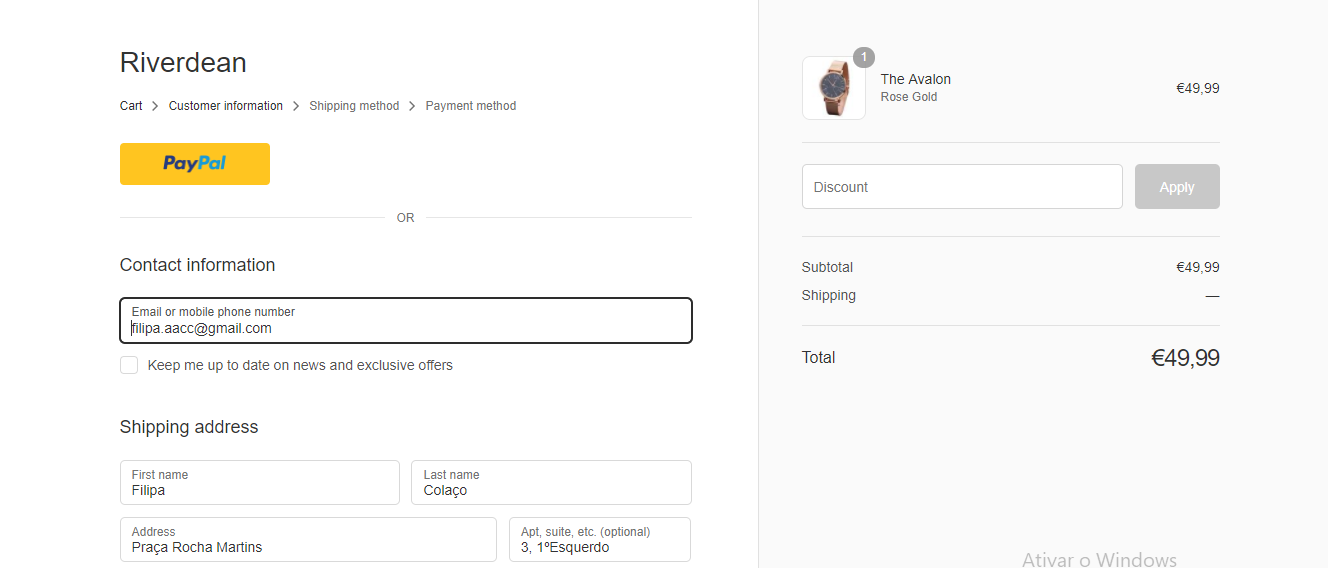Click the chevron after Shipping method breadcrumb
This screenshot has height=568, width=1328.
pyautogui.click(x=412, y=106)
